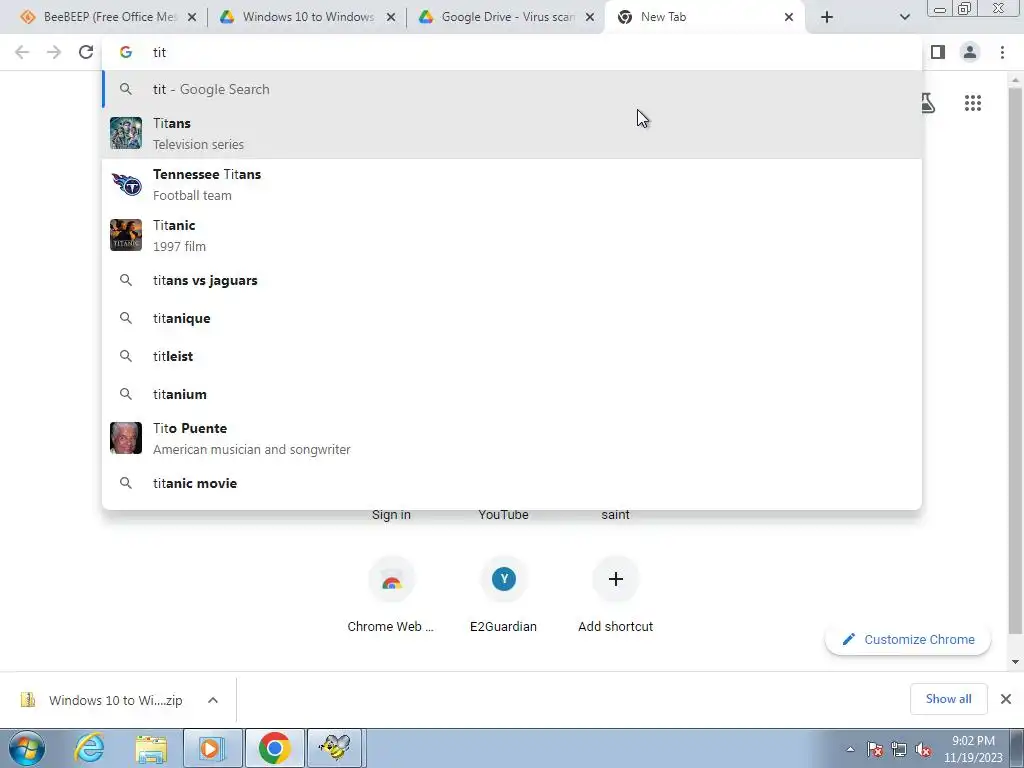
Task: Select the Tito Puente suggestion
Action: [512, 438]
